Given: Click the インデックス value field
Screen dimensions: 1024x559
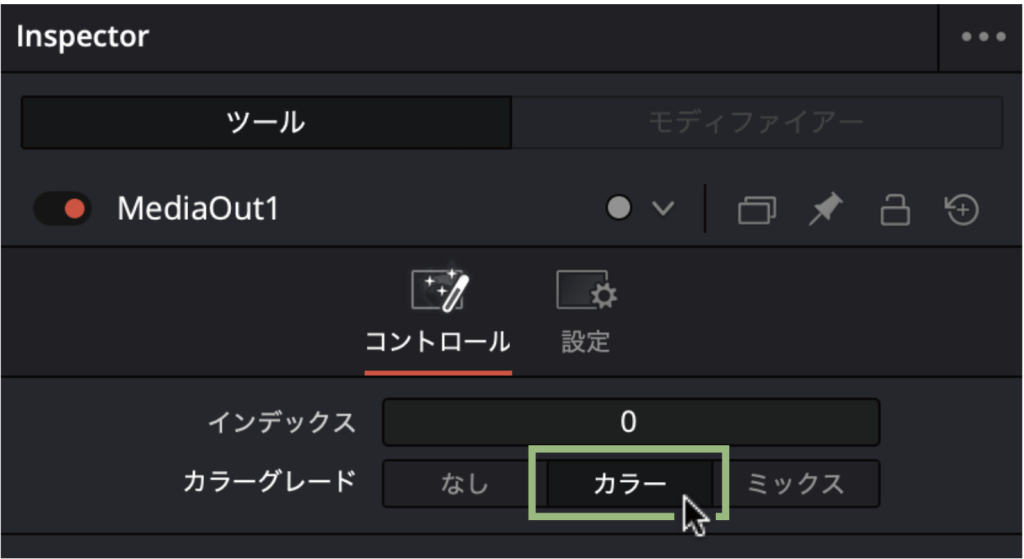Looking at the screenshot, I should 630,422.
